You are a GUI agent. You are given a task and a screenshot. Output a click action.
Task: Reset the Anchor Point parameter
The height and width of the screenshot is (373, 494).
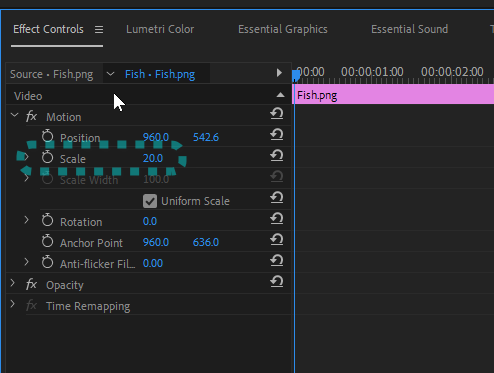point(277,240)
